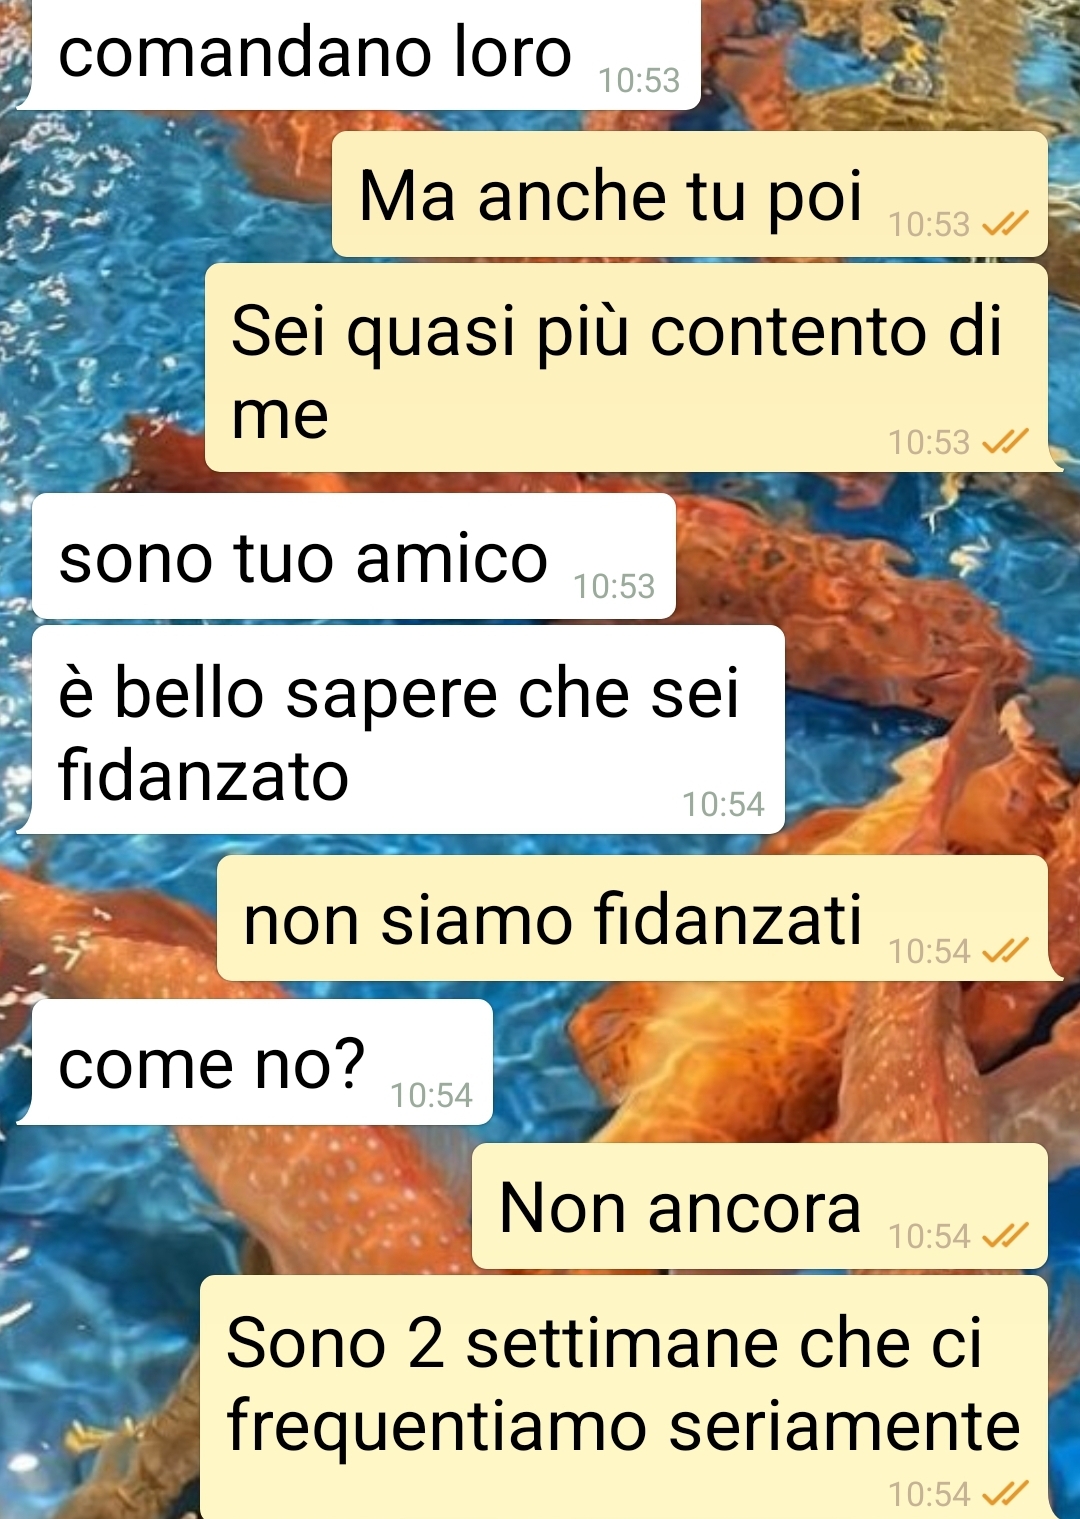Click the 10:53 timestamp on 'comandano loro'
This screenshot has height=1519, width=1080.
point(639,80)
